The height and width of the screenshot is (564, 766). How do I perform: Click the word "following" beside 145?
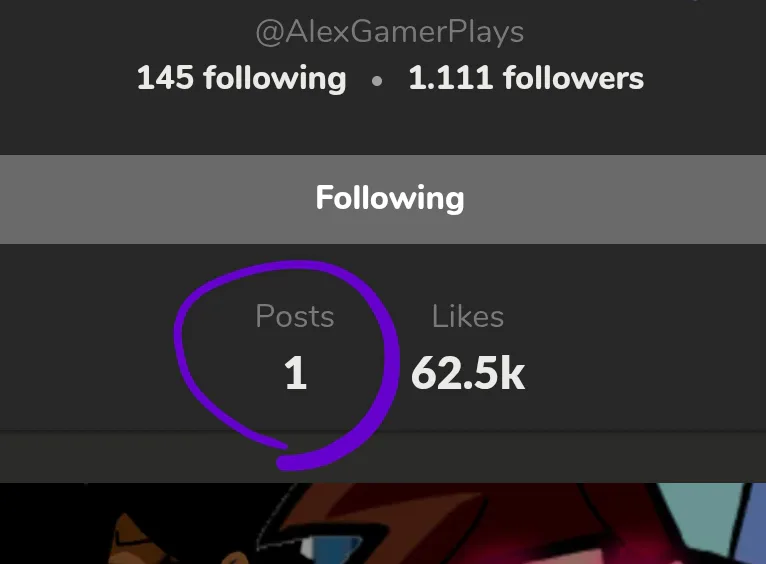tap(274, 78)
